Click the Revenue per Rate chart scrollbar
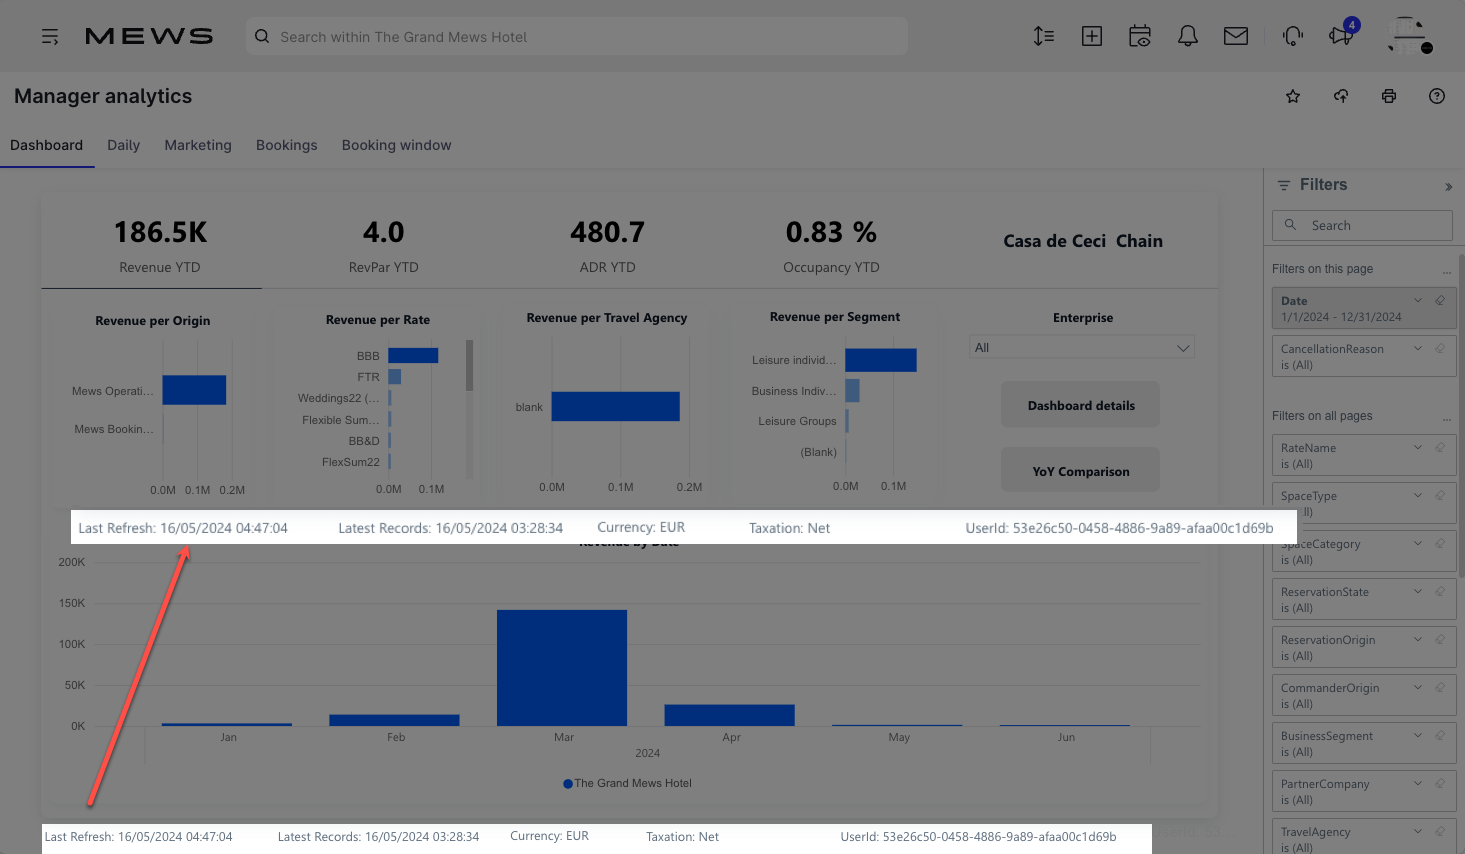Image resolution: width=1465 pixels, height=854 pixels. pyautogui.click(x=469, y=365)
